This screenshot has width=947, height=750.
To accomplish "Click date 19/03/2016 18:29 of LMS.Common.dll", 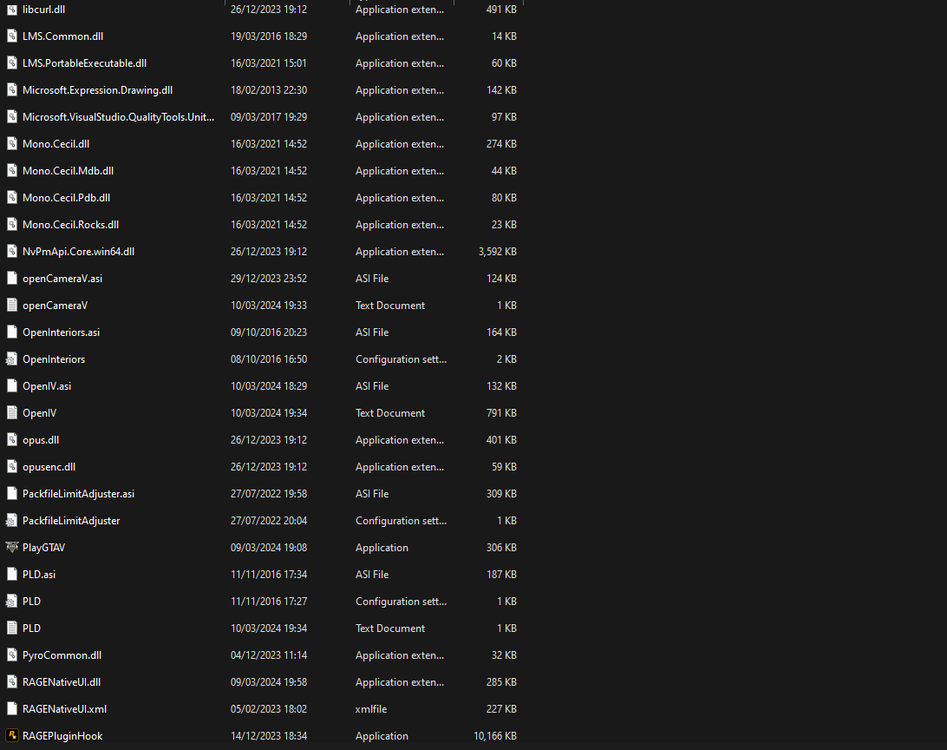I will [x=269, y=36].
